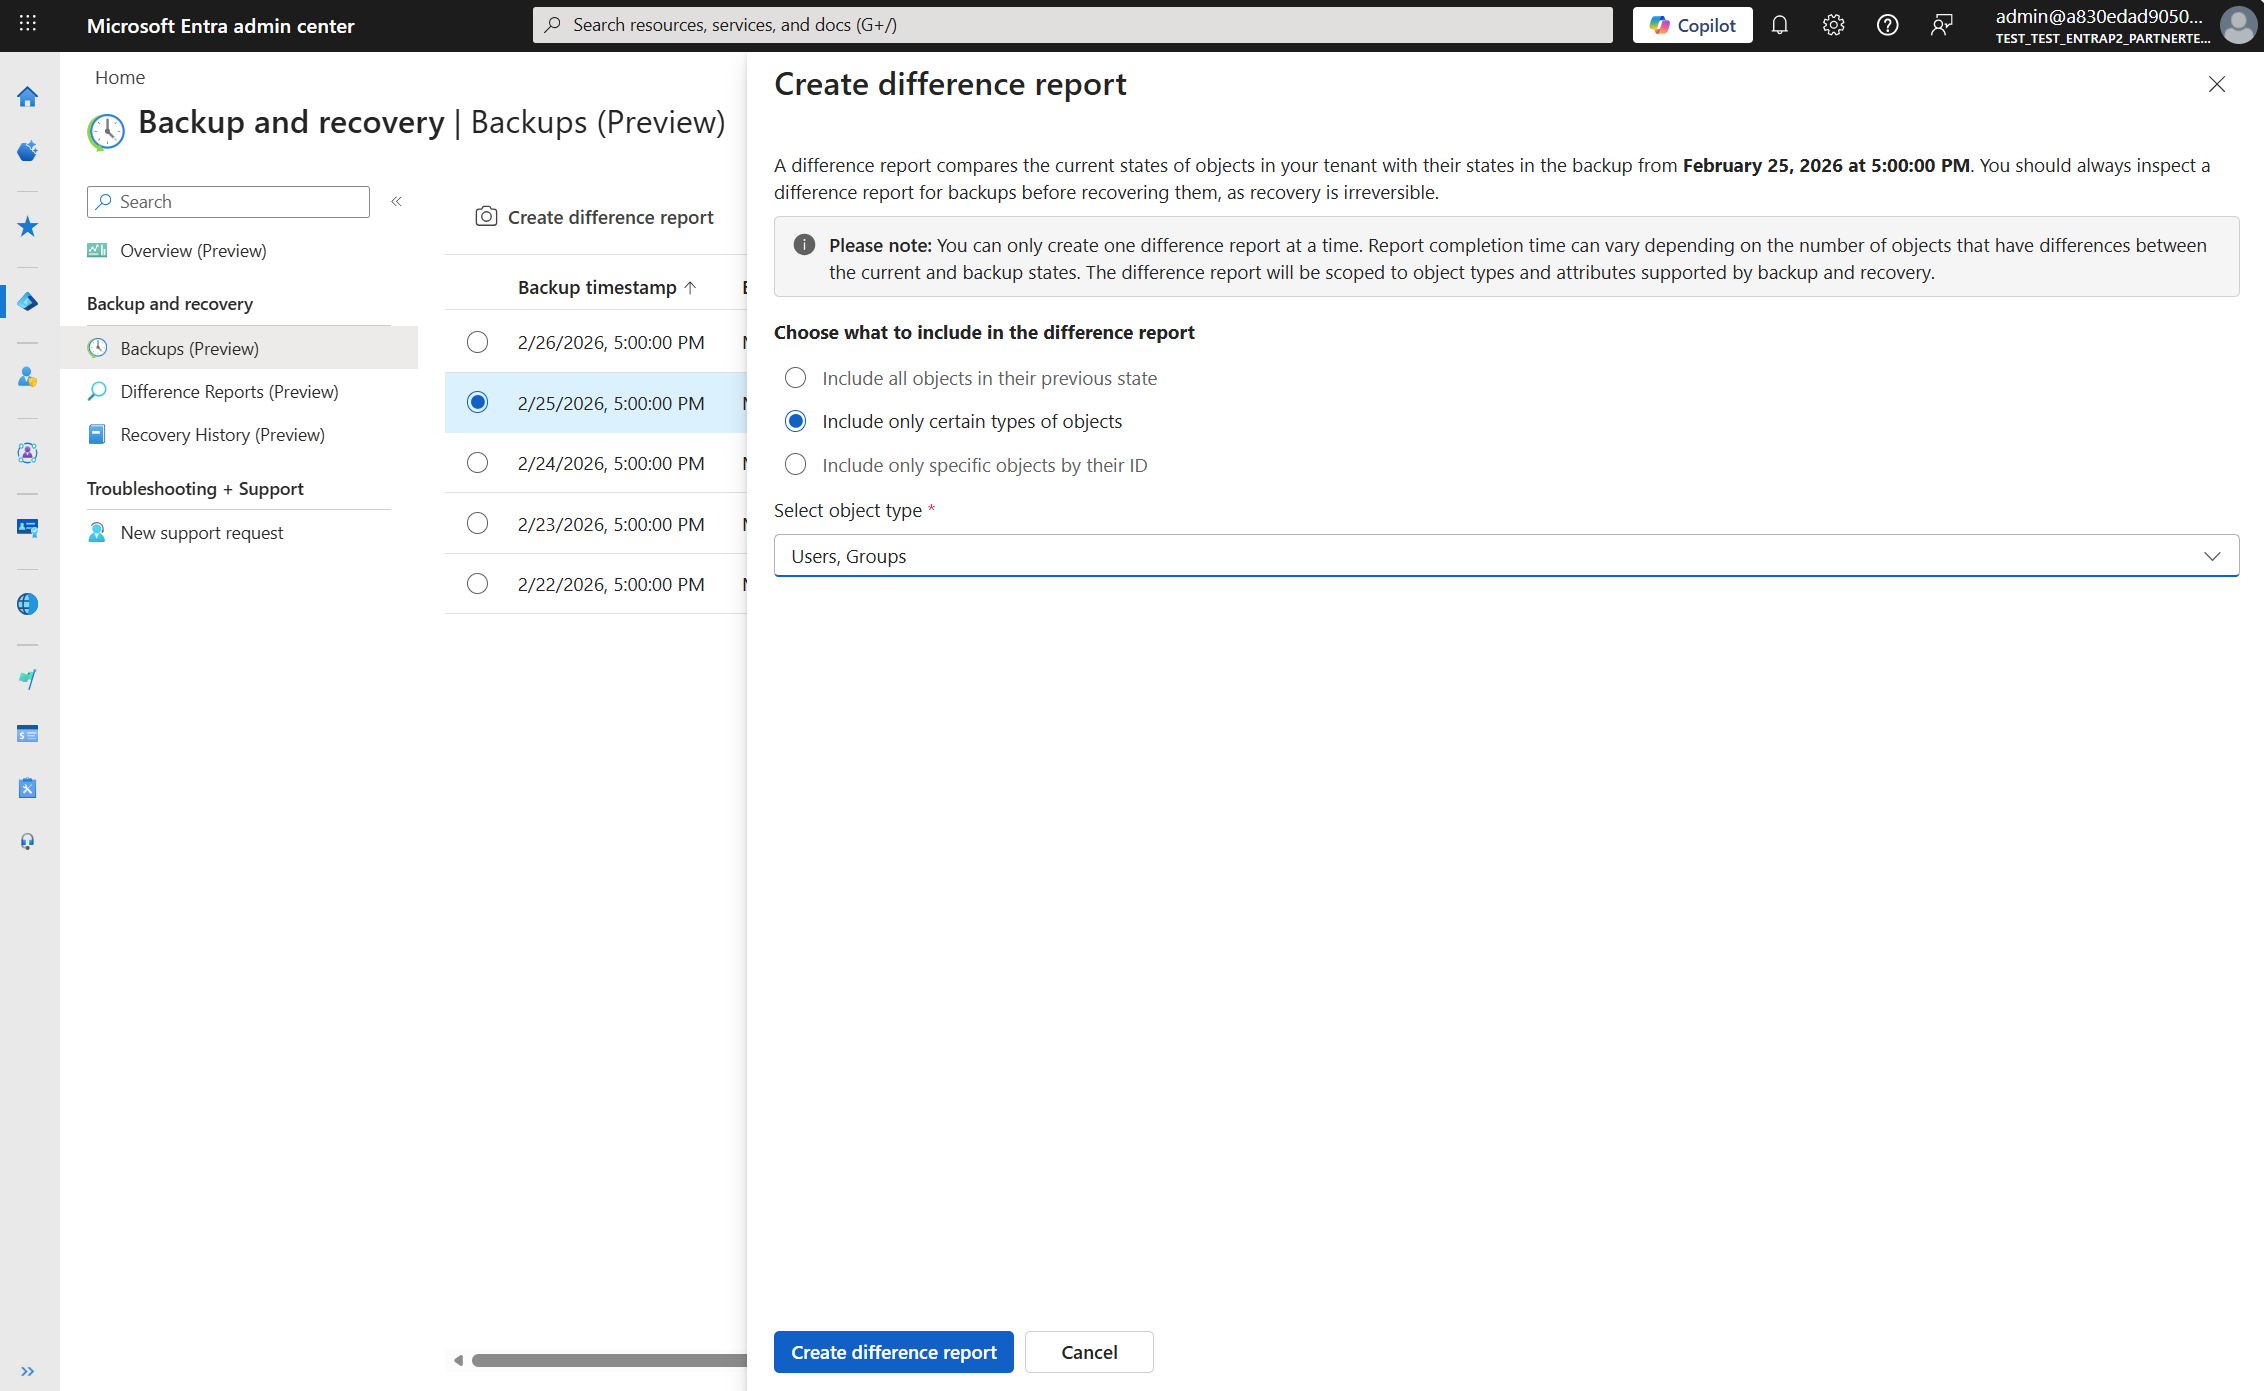Open the settings gear in top bar

coord(1833,25)
